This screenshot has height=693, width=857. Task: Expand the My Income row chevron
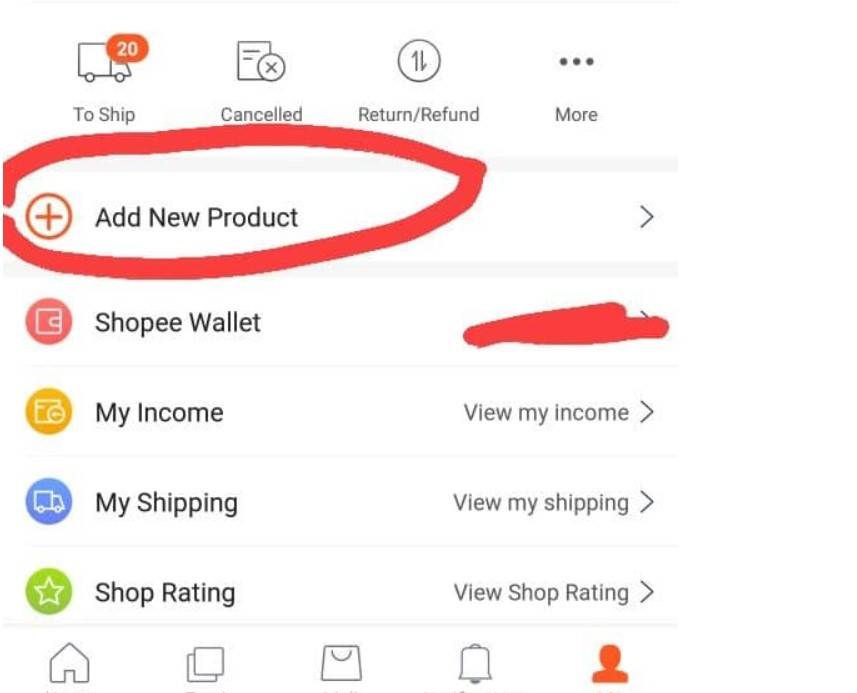[x=647, y=412]
